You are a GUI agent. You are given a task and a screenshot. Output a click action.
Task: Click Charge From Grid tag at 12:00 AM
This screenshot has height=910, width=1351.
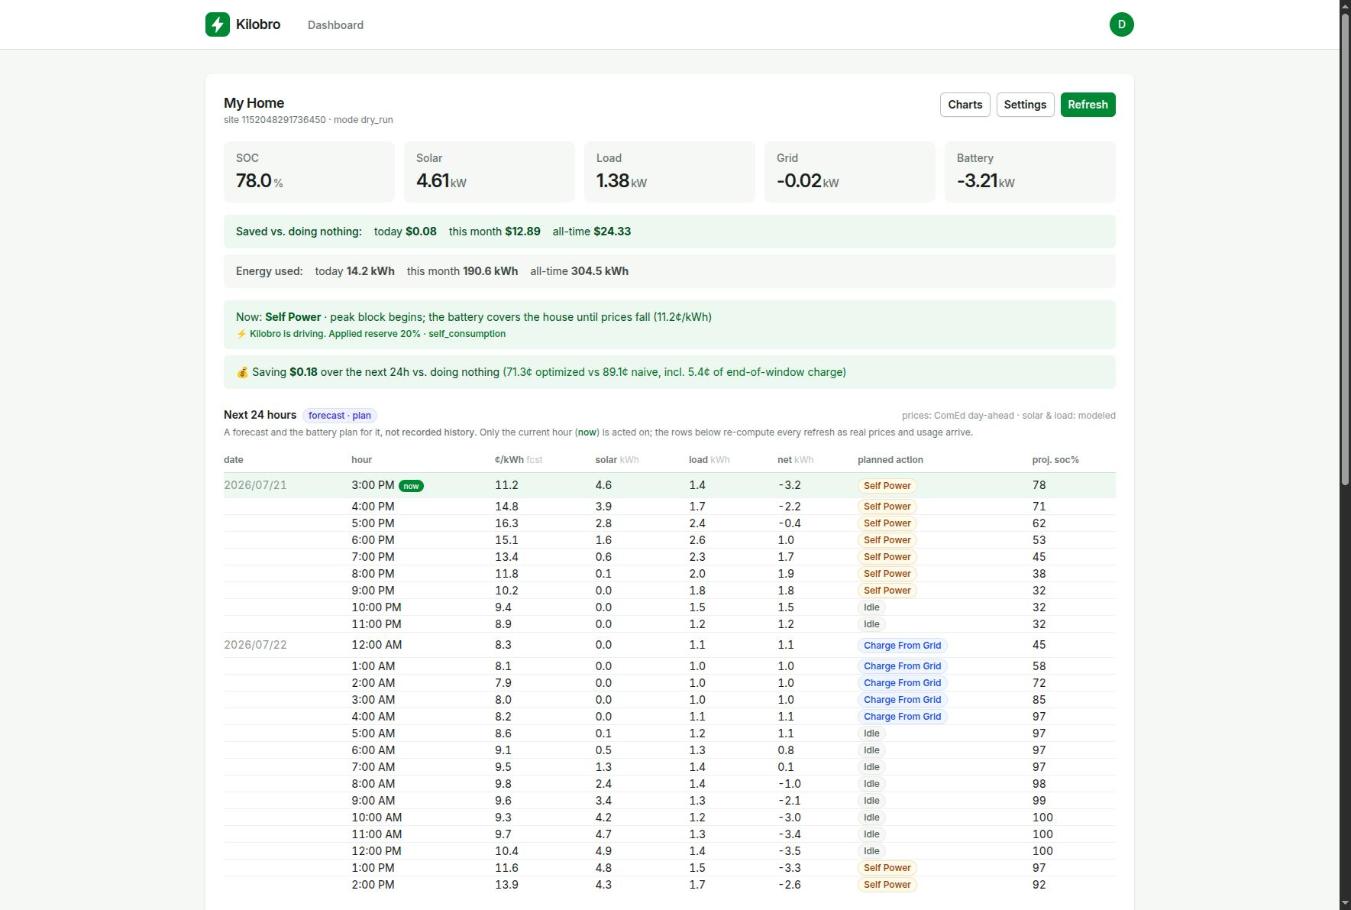(902, 646)
